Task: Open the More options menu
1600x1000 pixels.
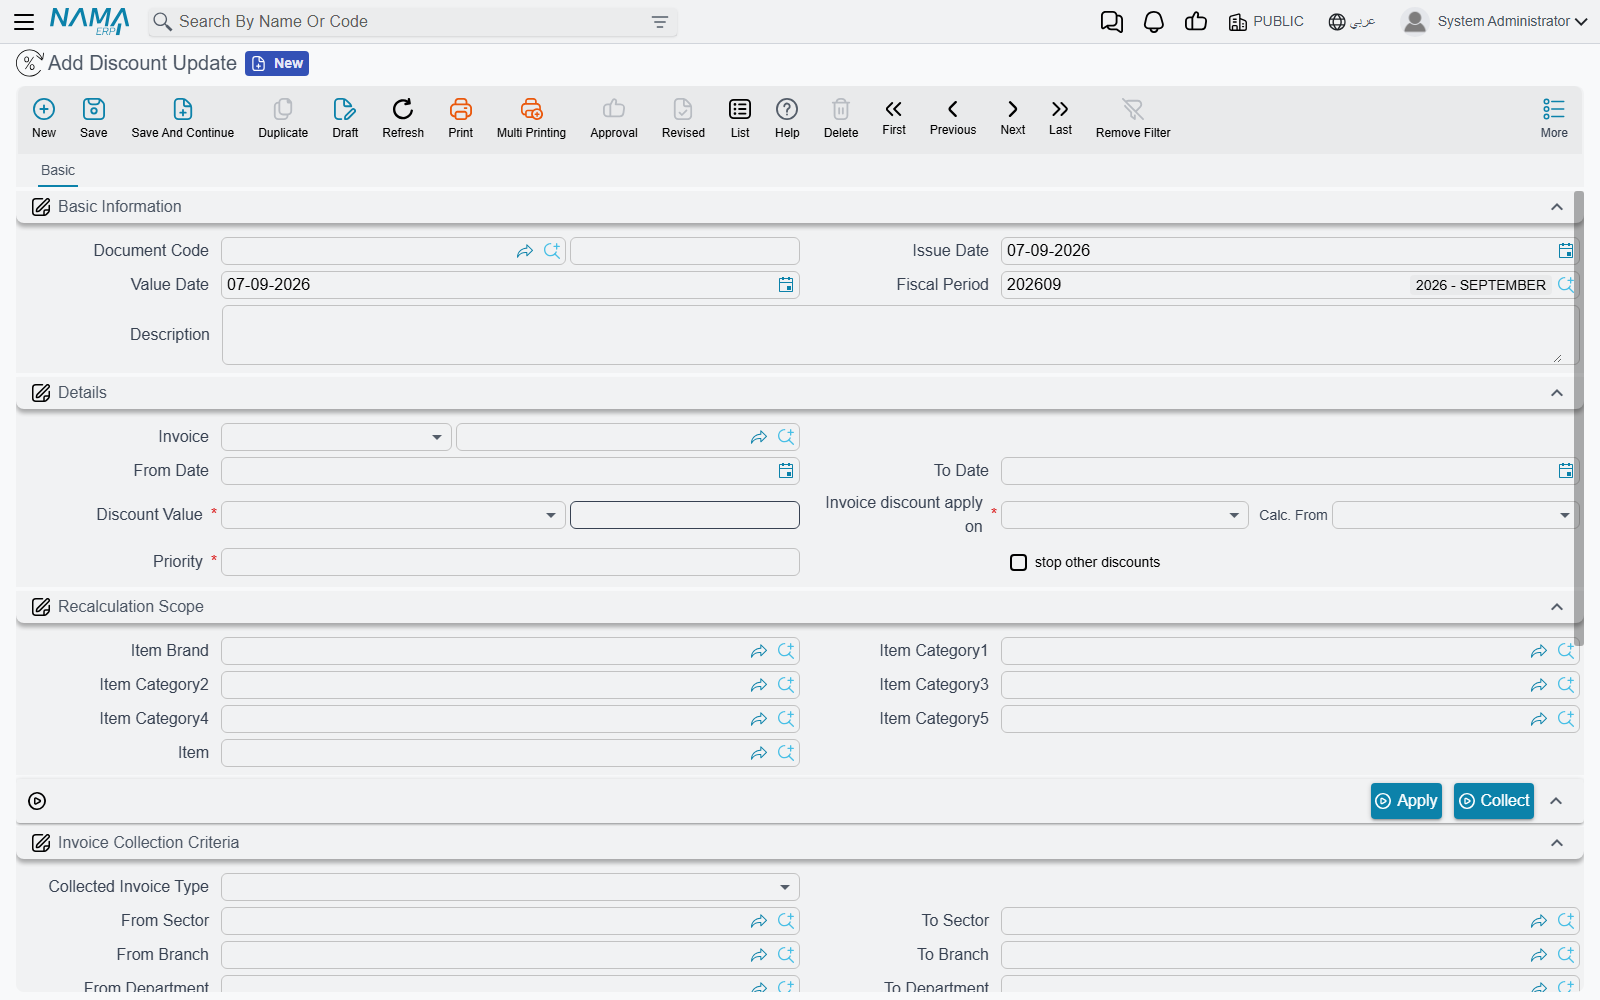Action: 1554,118
